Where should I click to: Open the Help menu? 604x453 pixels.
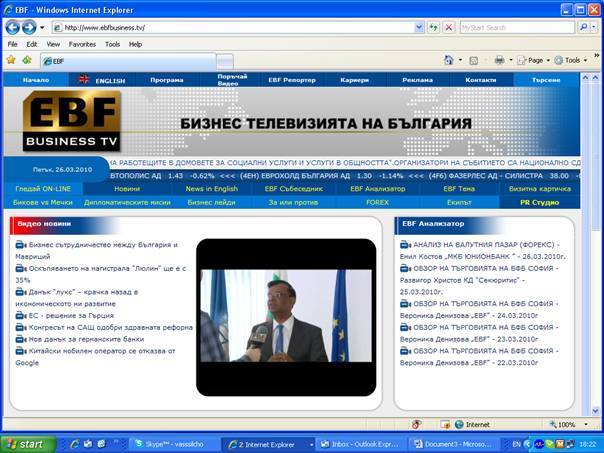pos(135,44)
